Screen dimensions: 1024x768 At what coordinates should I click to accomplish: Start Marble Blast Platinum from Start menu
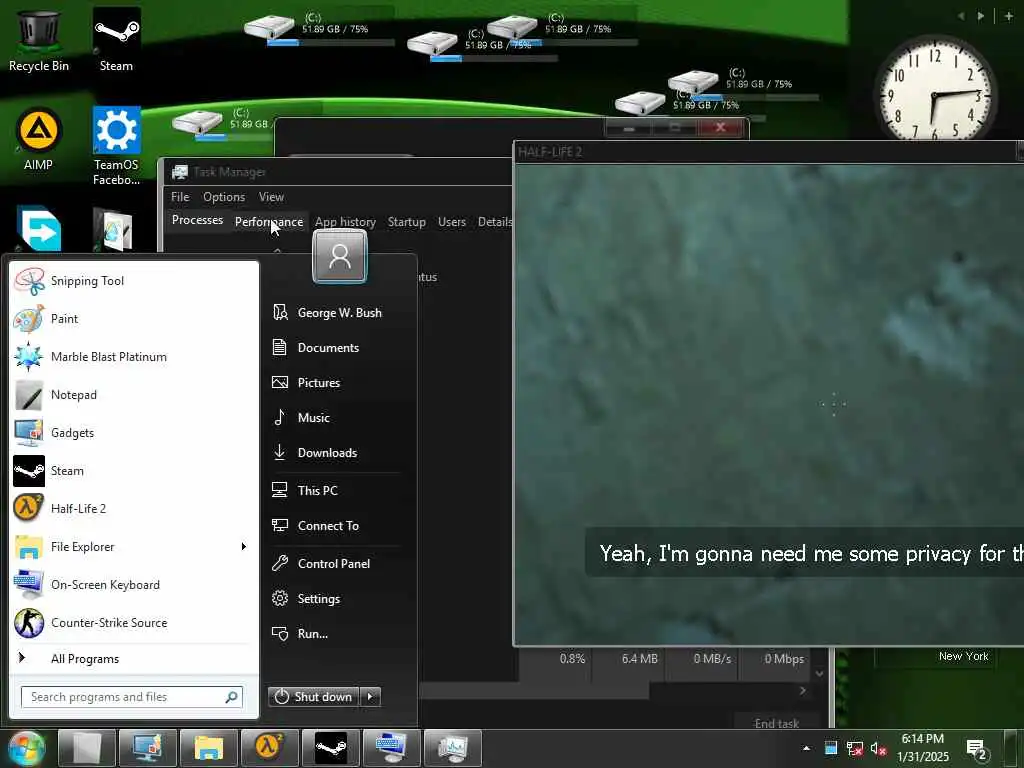[x=134, y=357]
